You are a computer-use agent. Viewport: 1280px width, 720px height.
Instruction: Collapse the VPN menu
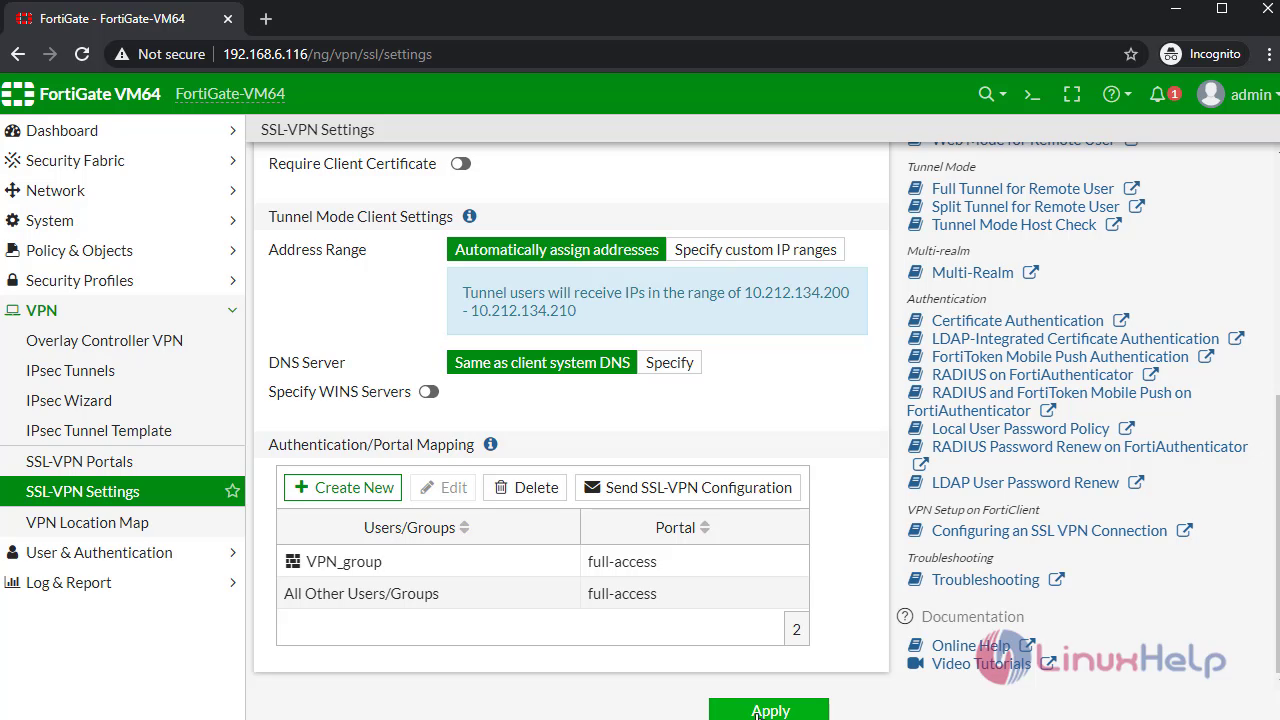[232, 310]
